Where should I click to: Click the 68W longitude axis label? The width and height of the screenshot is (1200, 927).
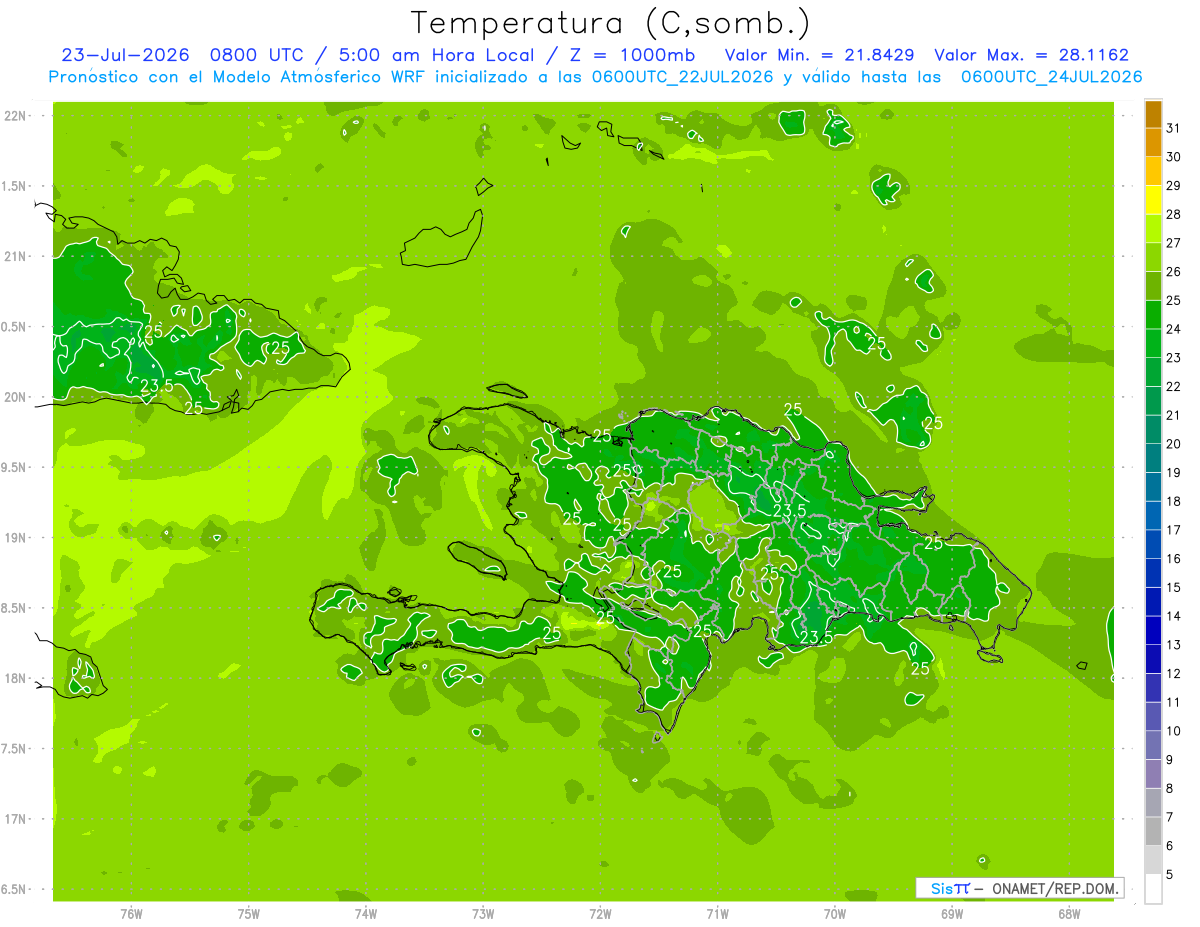click(1068, 913)
